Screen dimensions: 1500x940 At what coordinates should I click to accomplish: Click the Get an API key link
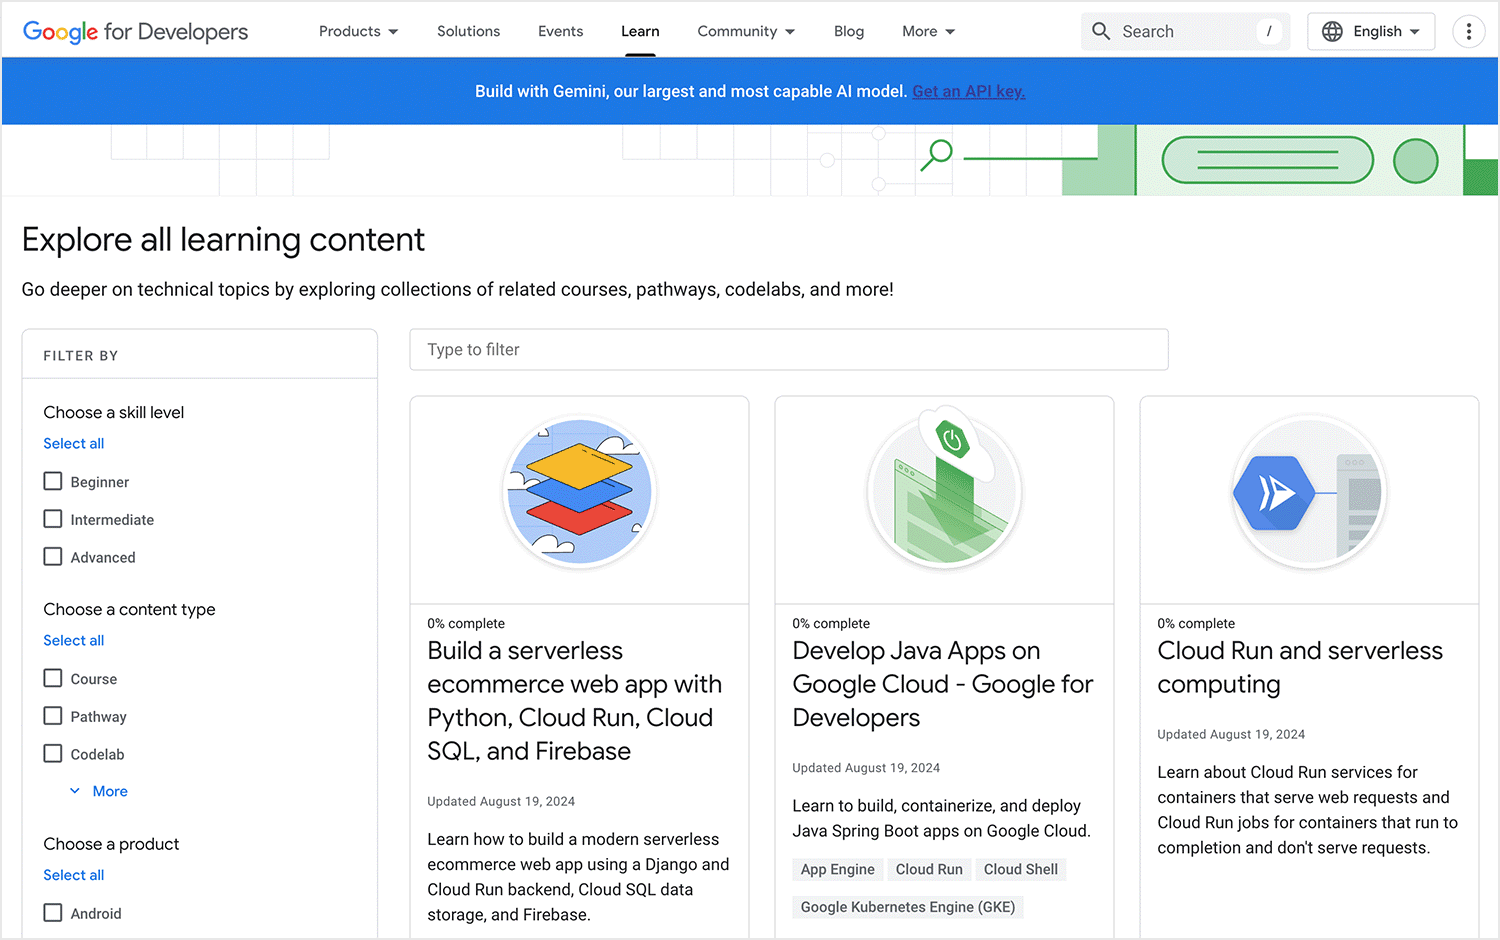point(968,91)
